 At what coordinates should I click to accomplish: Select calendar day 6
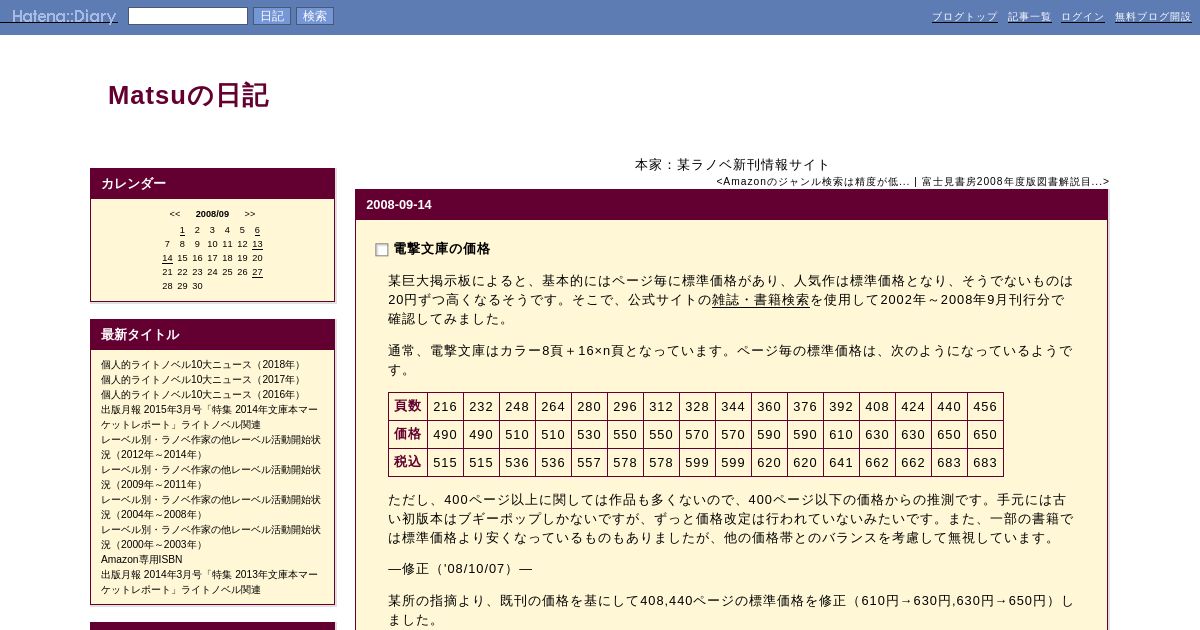click(x=257, y=230)
